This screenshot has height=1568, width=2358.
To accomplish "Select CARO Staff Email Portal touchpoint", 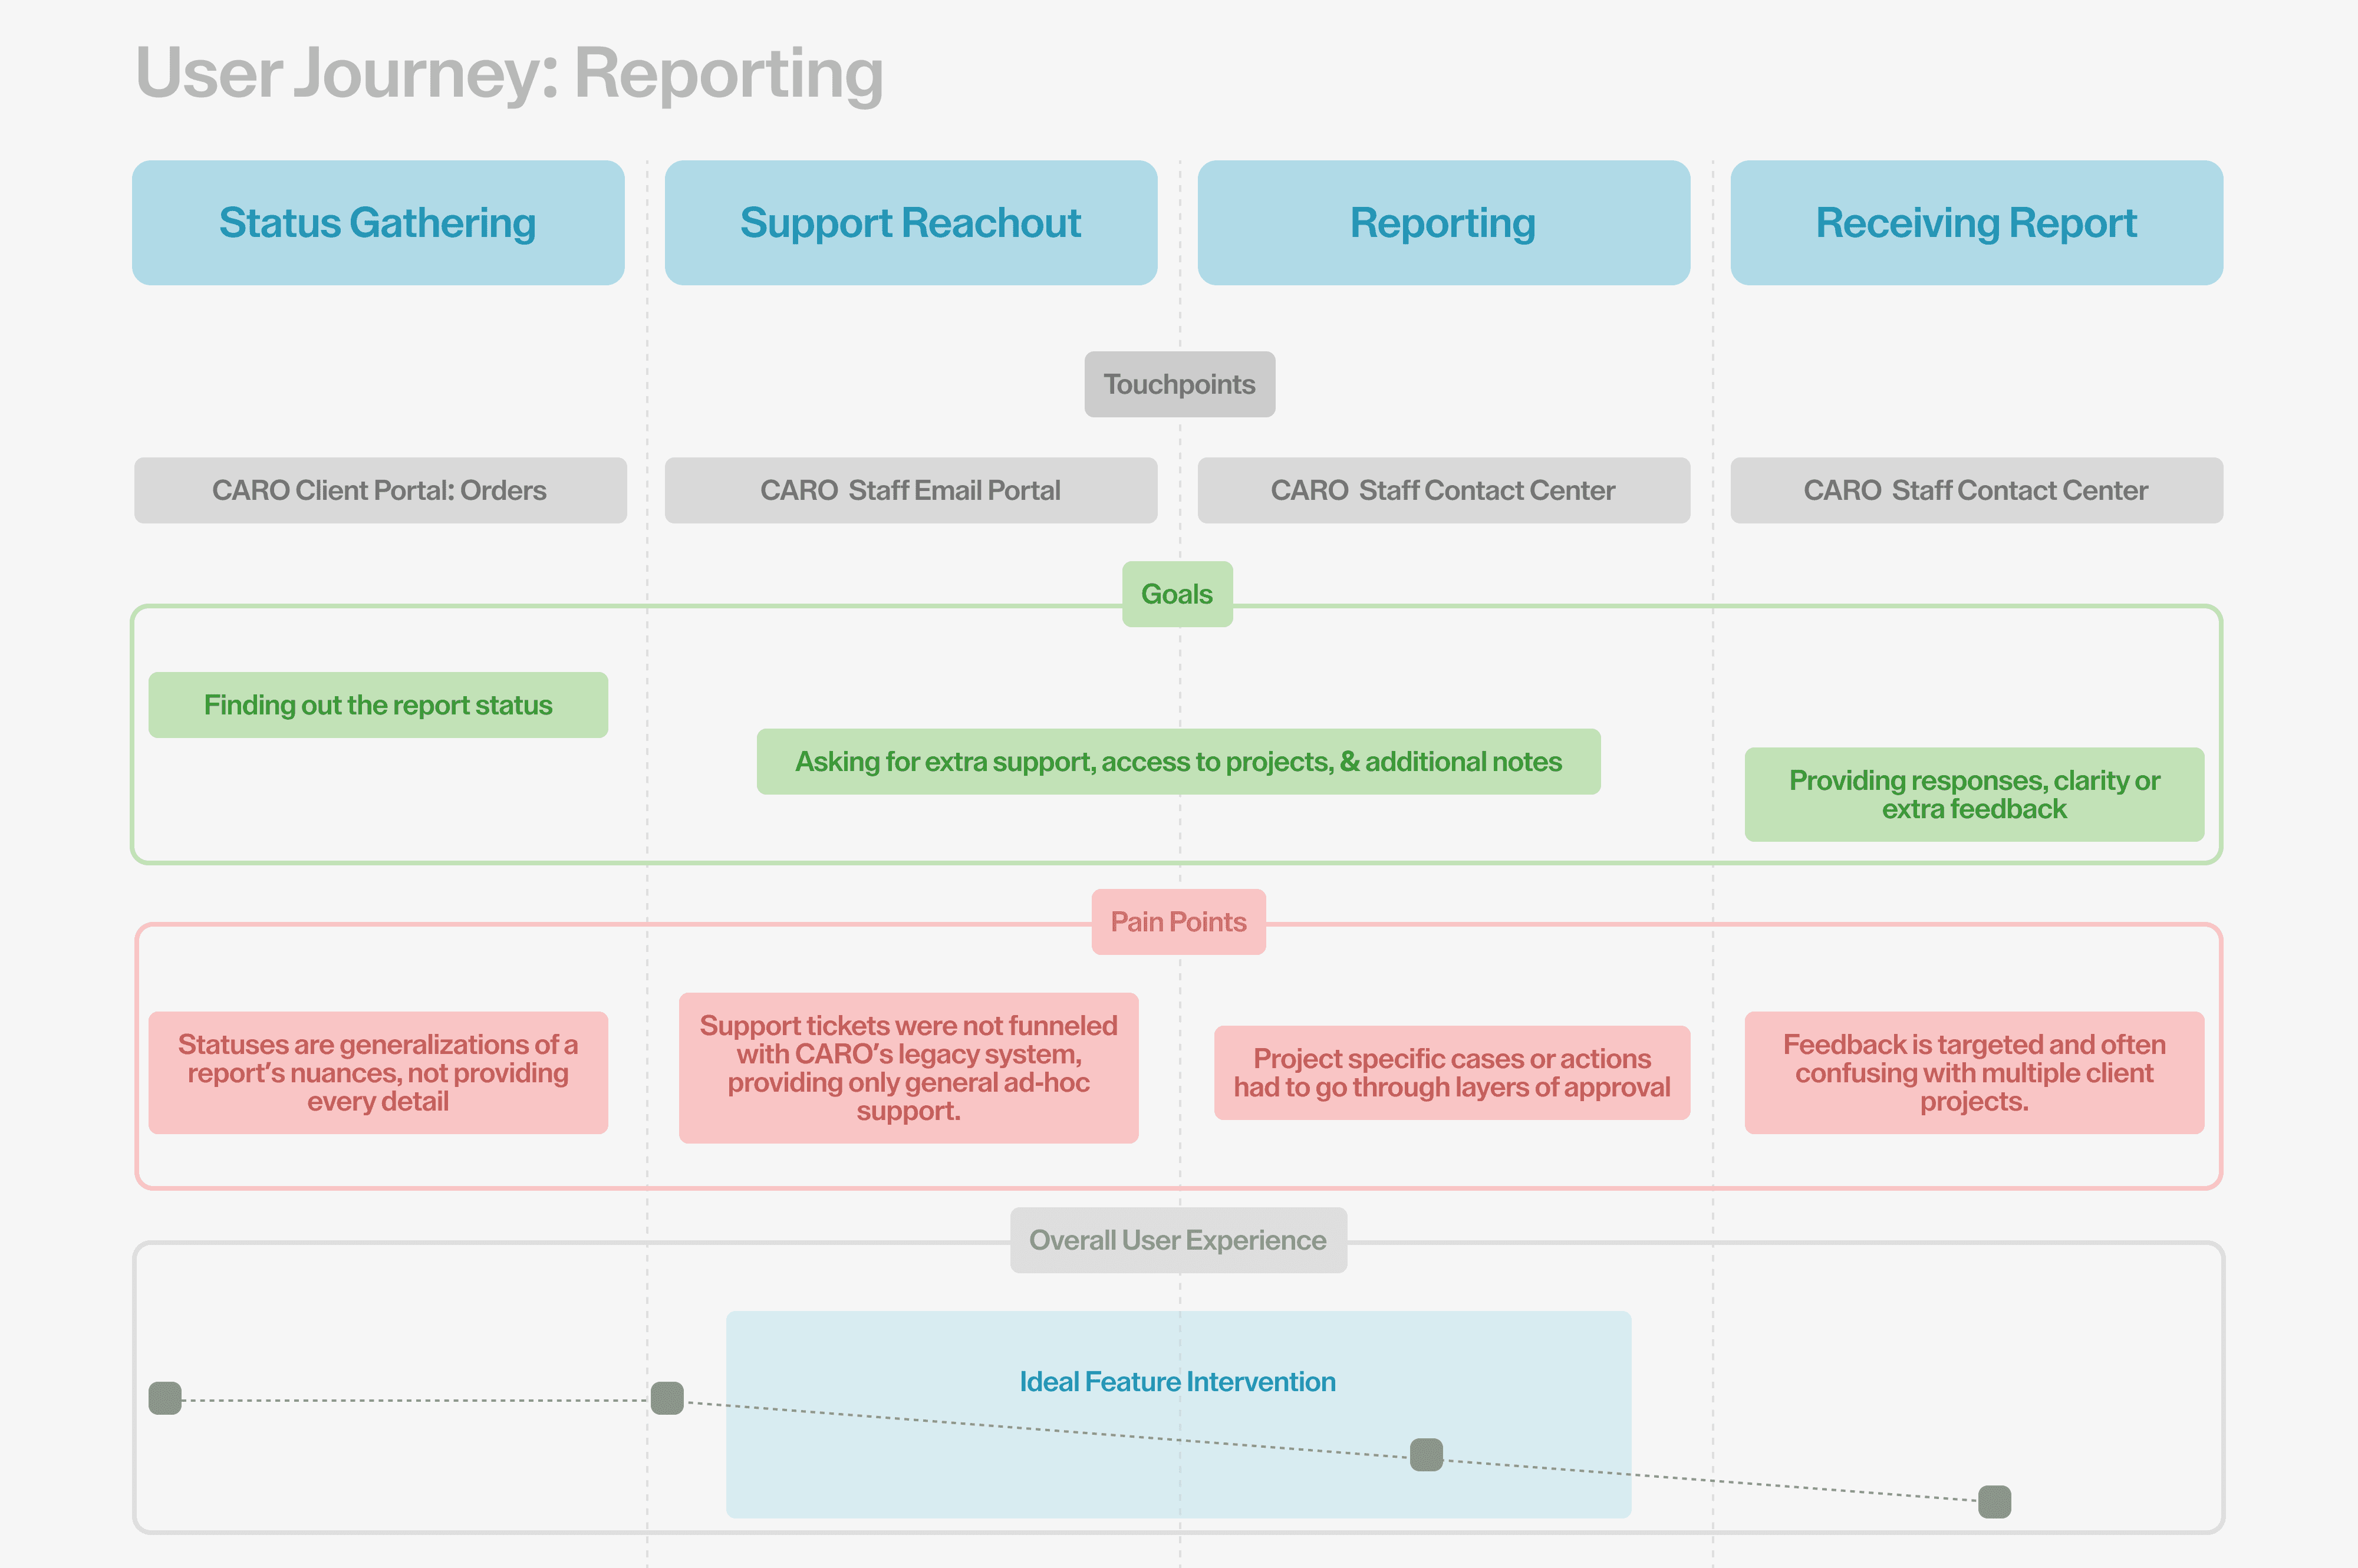I will click(x=910, y=490).
